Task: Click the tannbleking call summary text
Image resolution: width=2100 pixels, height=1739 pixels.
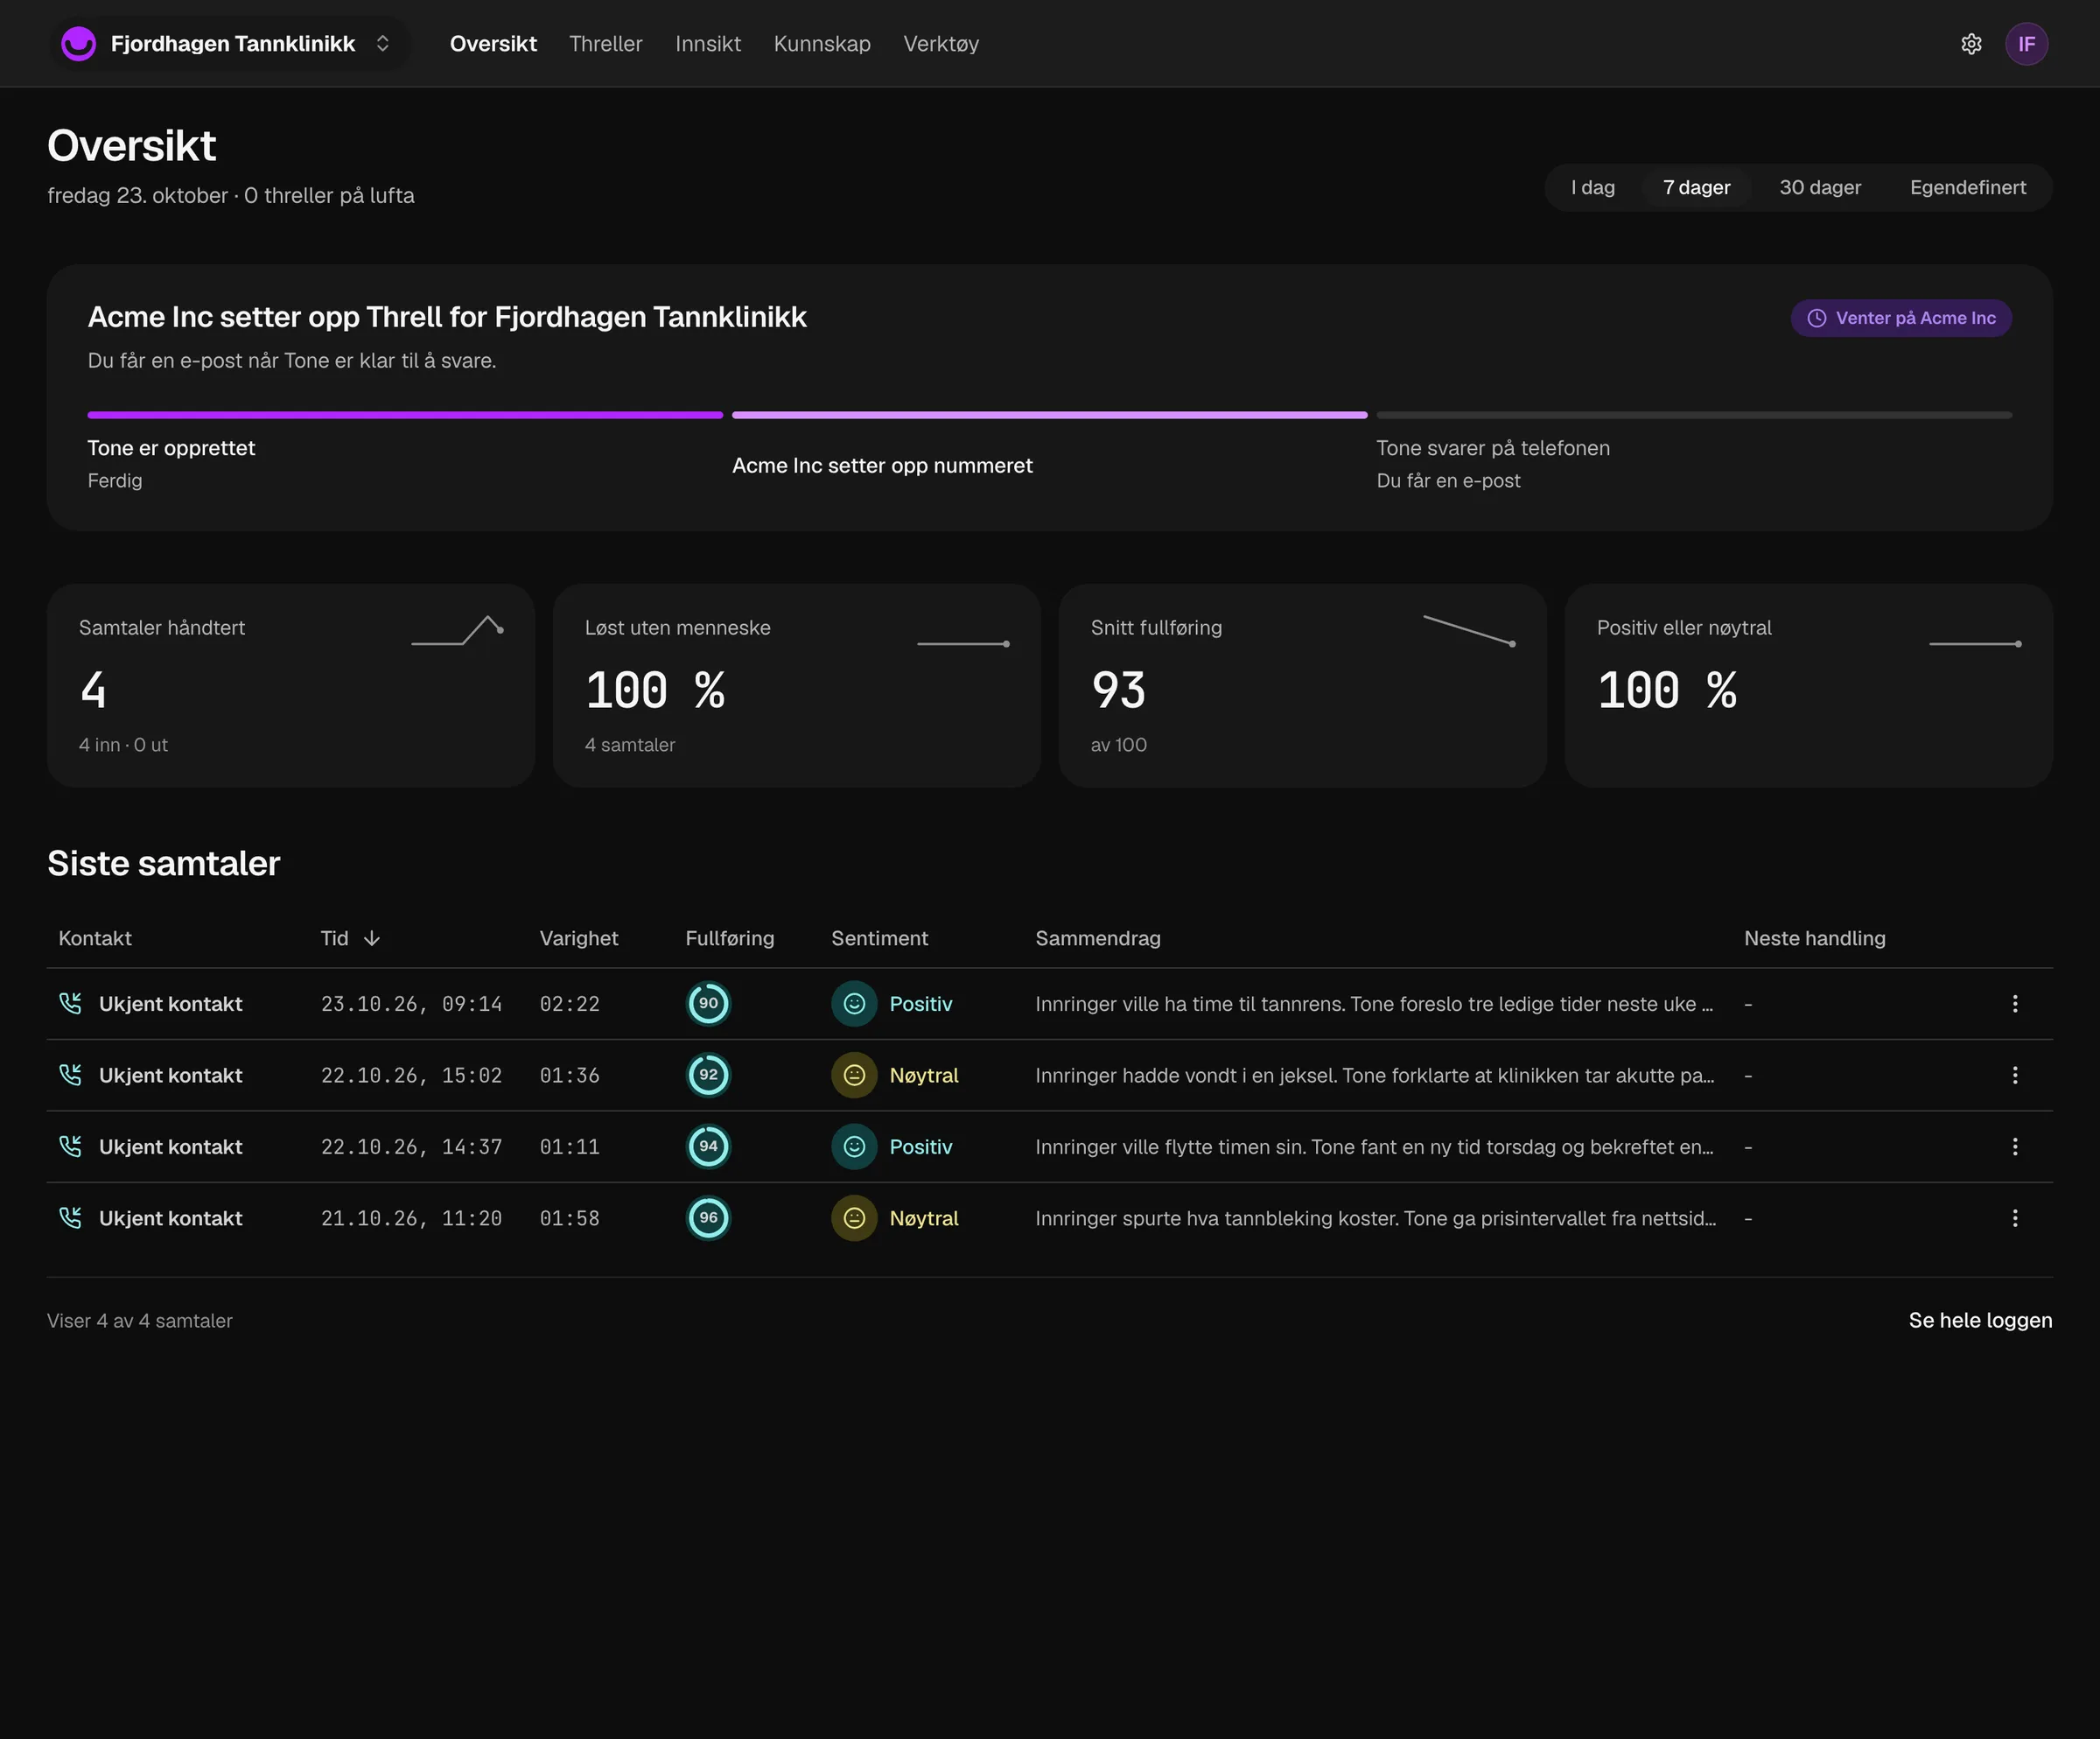Action: pyautogui.click(x=1375, y=1218)
